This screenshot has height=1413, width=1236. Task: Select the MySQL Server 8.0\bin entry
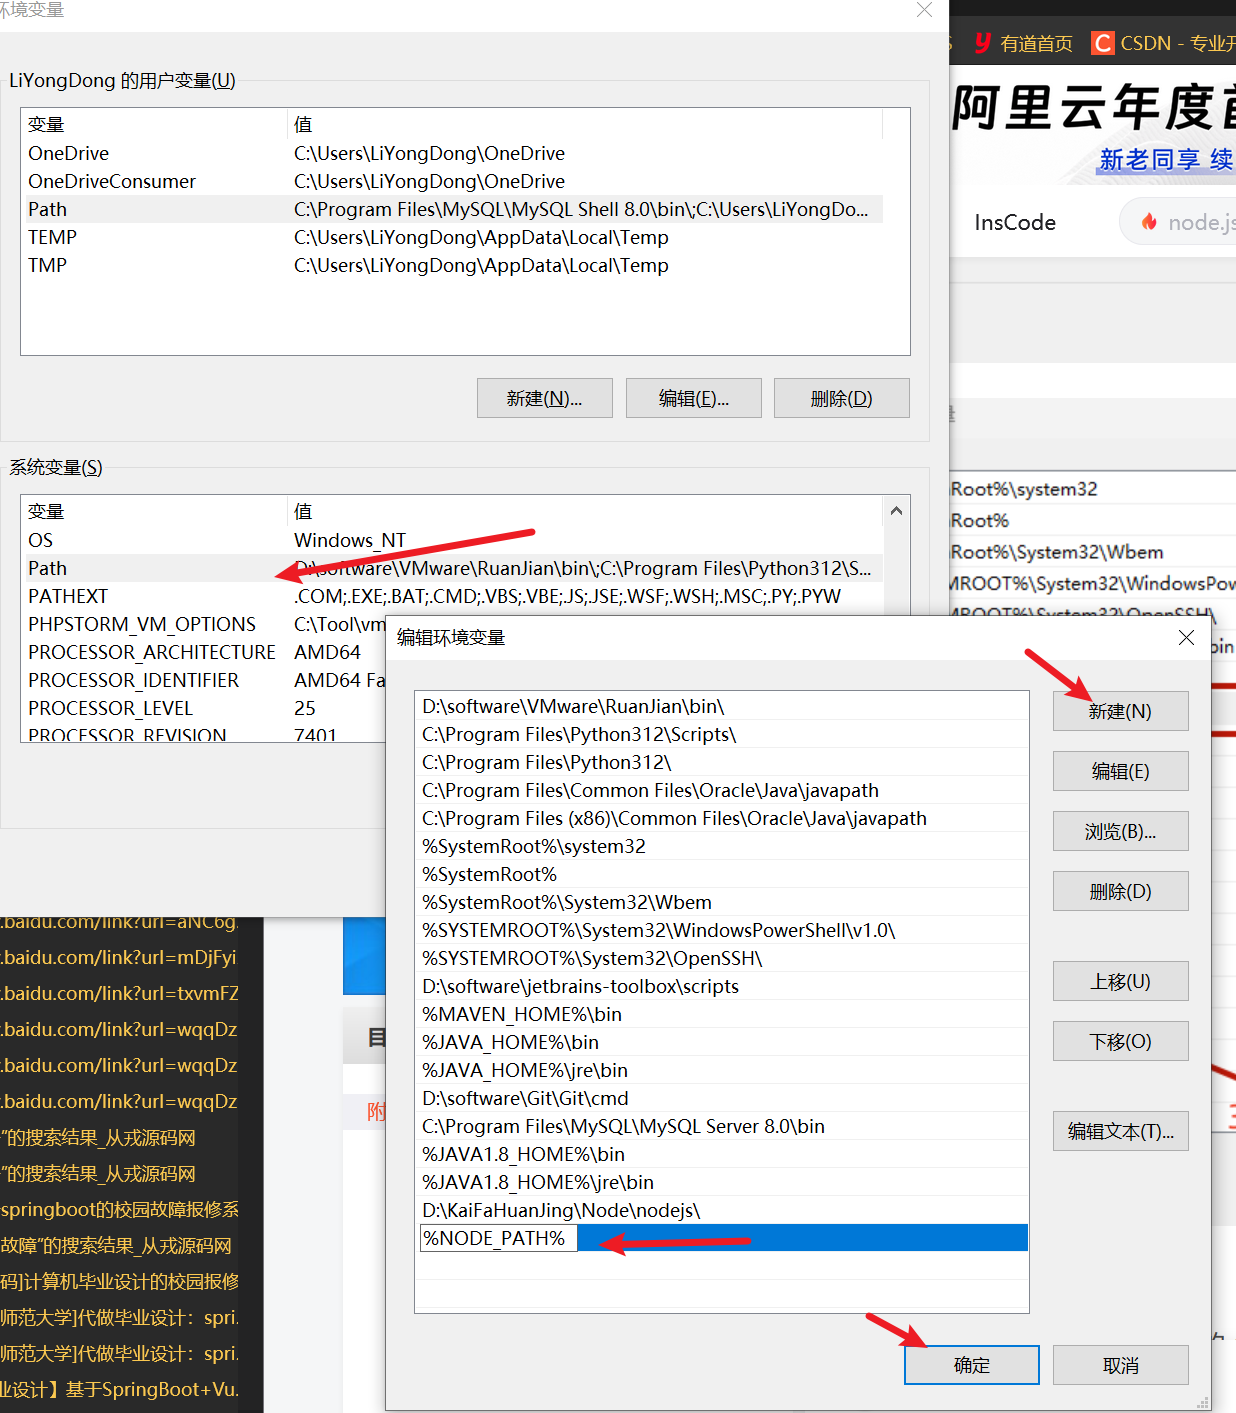721,1126
